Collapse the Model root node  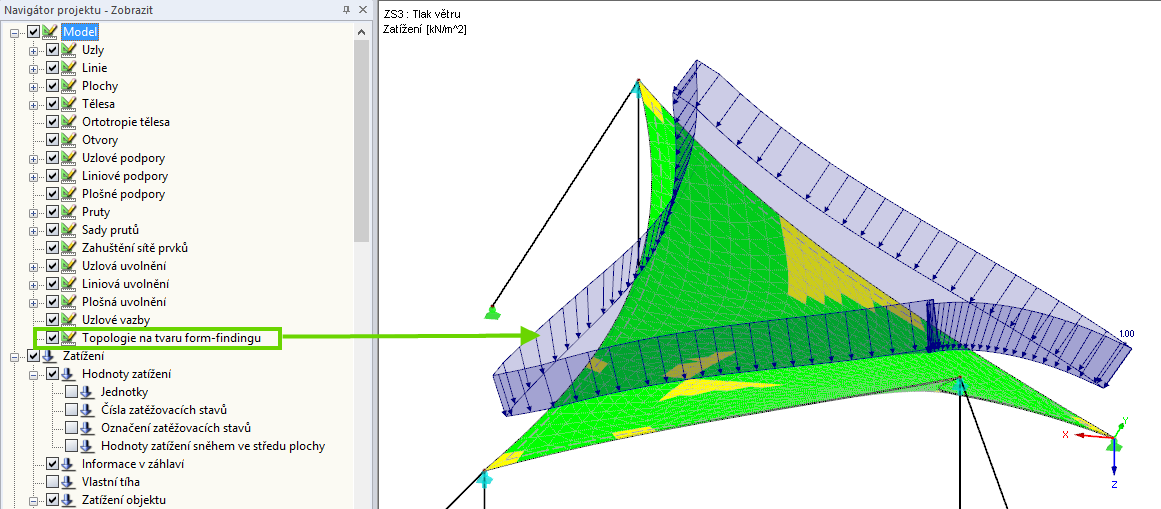15,33
